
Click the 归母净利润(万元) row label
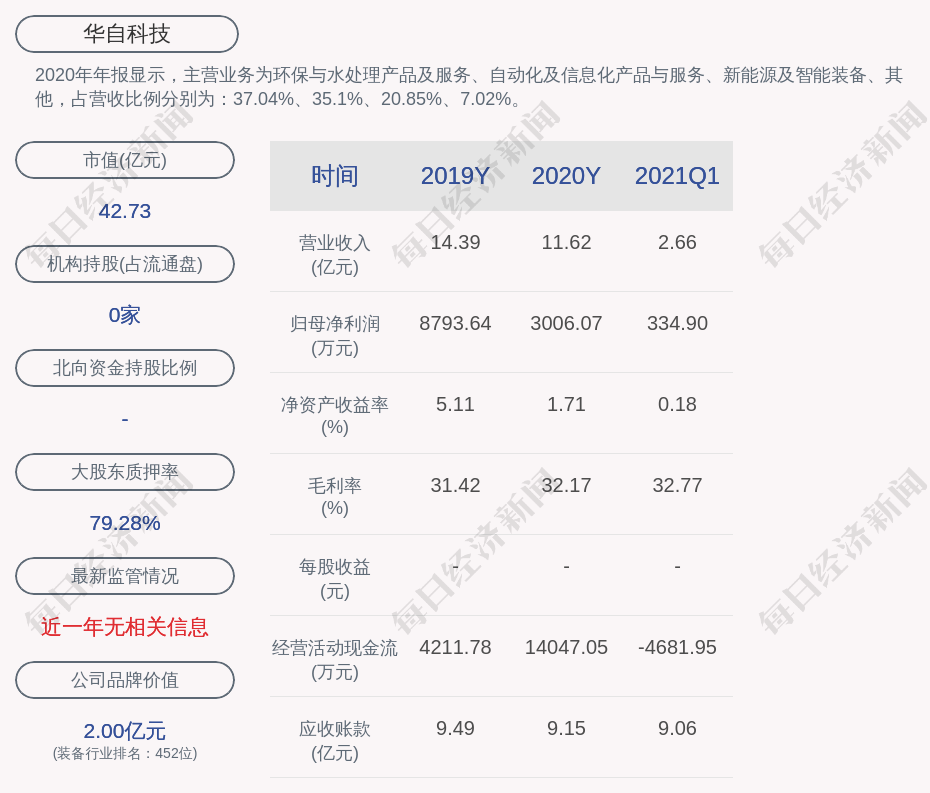335,336
